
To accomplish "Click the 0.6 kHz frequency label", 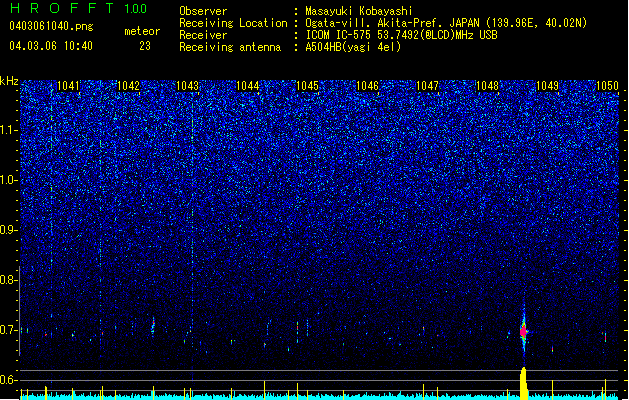I will [x=9, y=380].
